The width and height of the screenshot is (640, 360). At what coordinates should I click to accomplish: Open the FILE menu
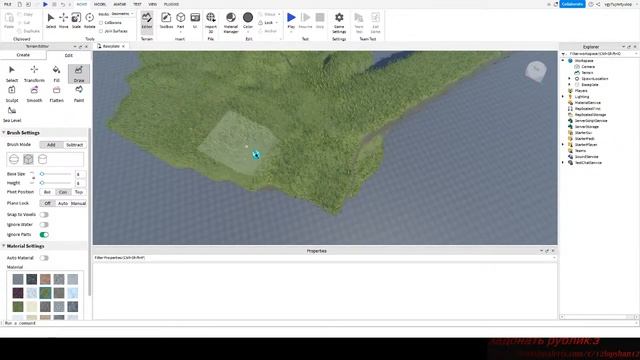(x=8, y=4)
